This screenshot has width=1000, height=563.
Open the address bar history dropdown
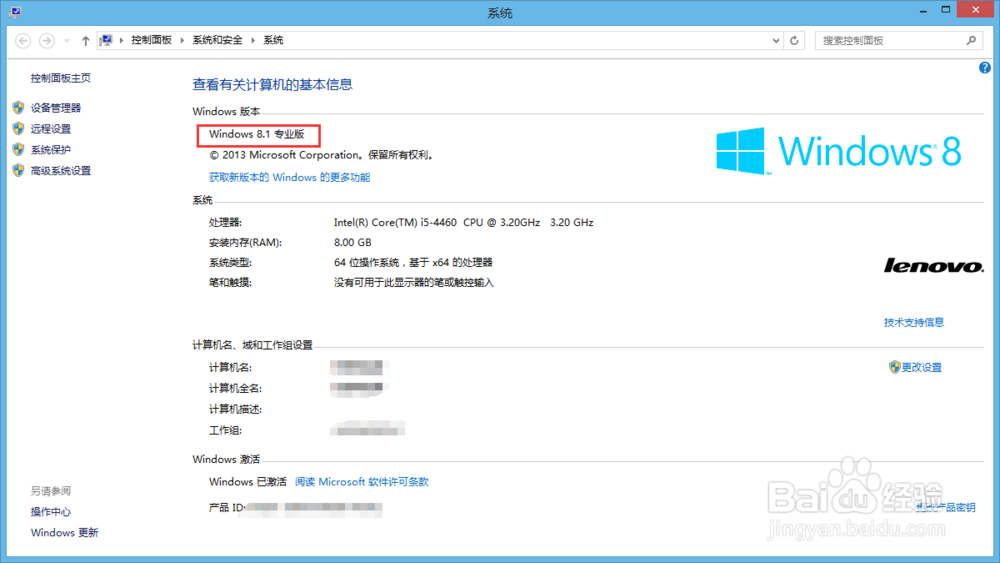[x=776, y=41]
